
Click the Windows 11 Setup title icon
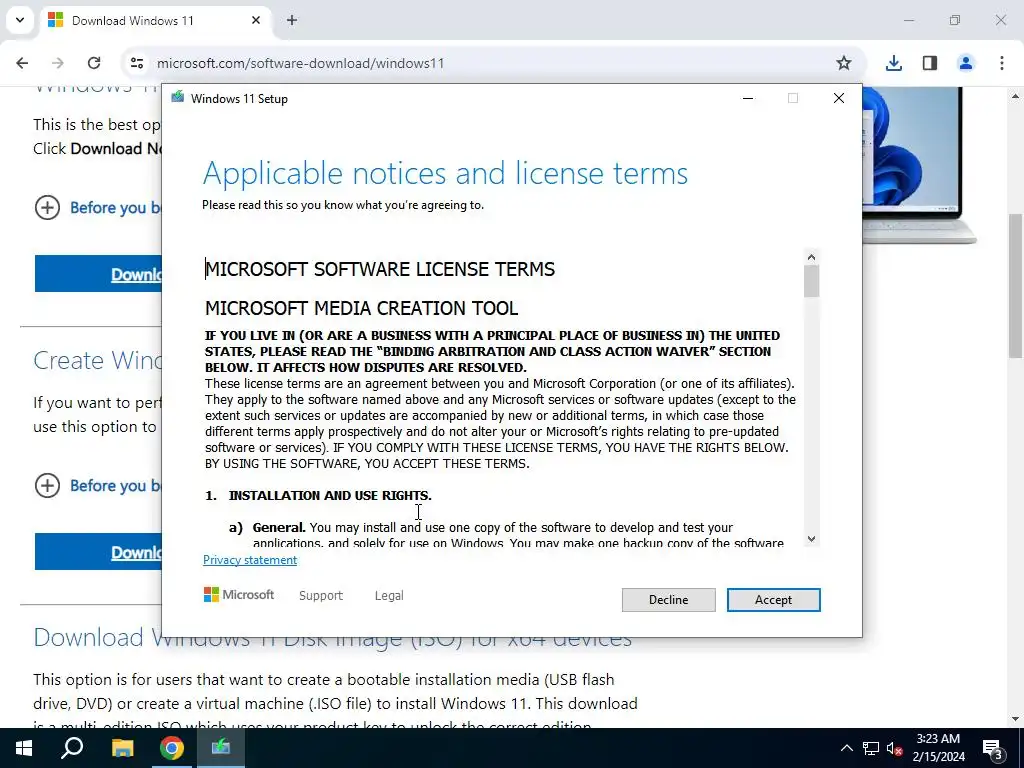(x=178, y=98)
